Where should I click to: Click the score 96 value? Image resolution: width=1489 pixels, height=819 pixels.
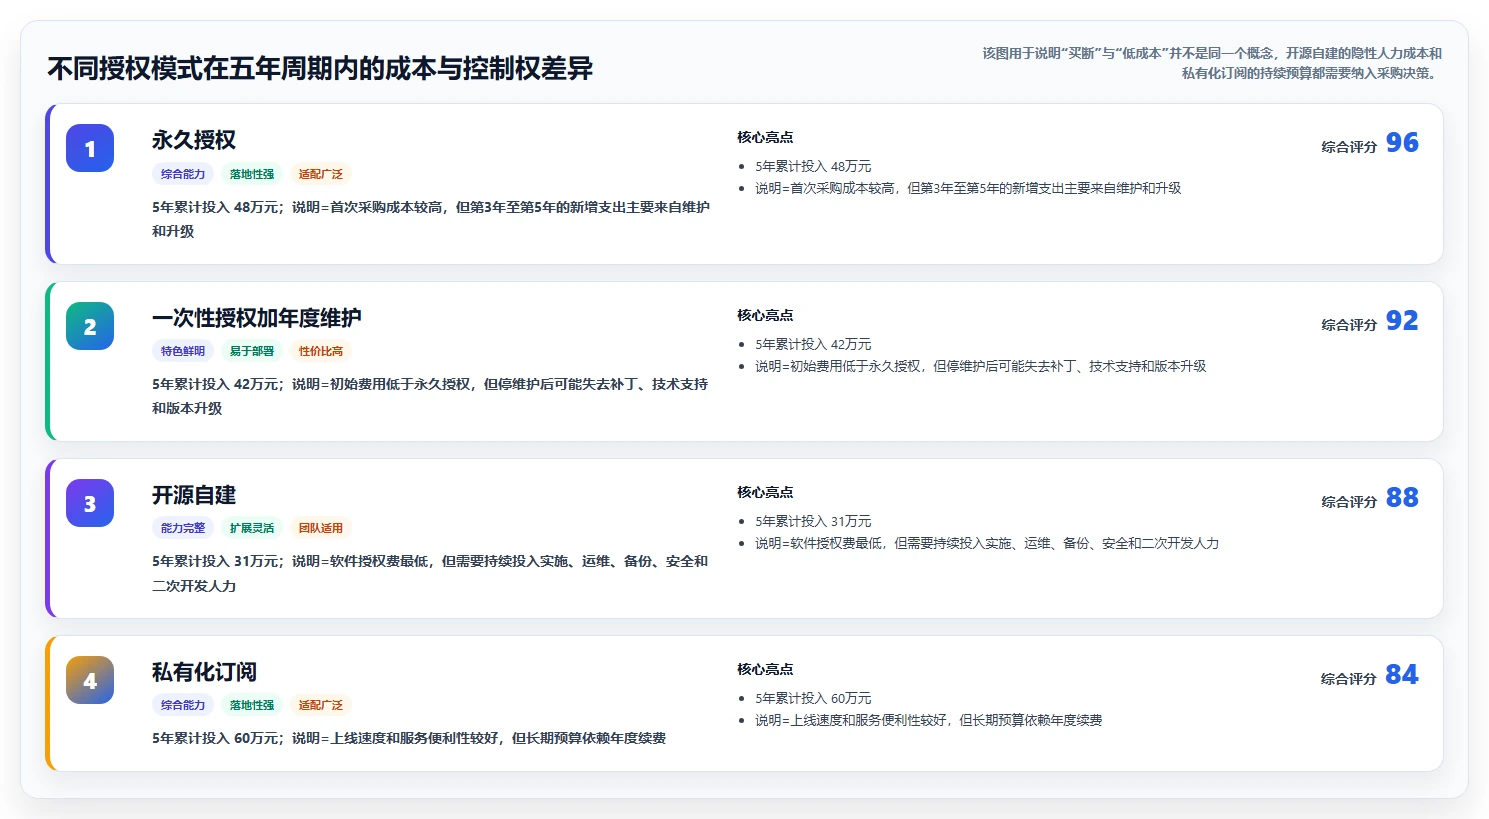coord(1402,143)
